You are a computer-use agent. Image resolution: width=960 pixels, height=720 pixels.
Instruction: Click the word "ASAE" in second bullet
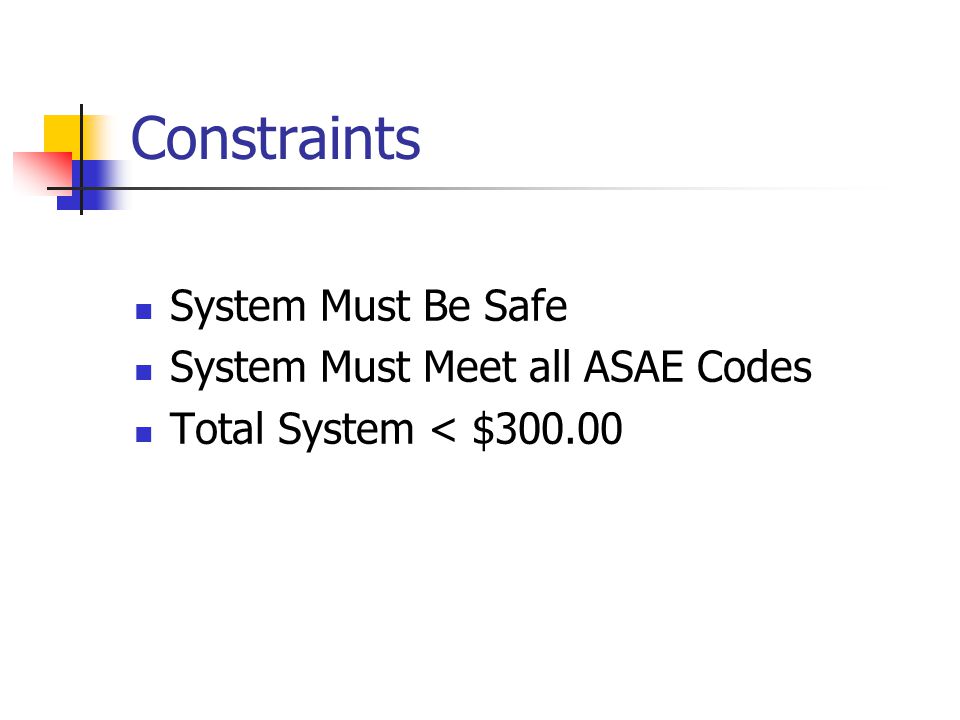point(633,367)
